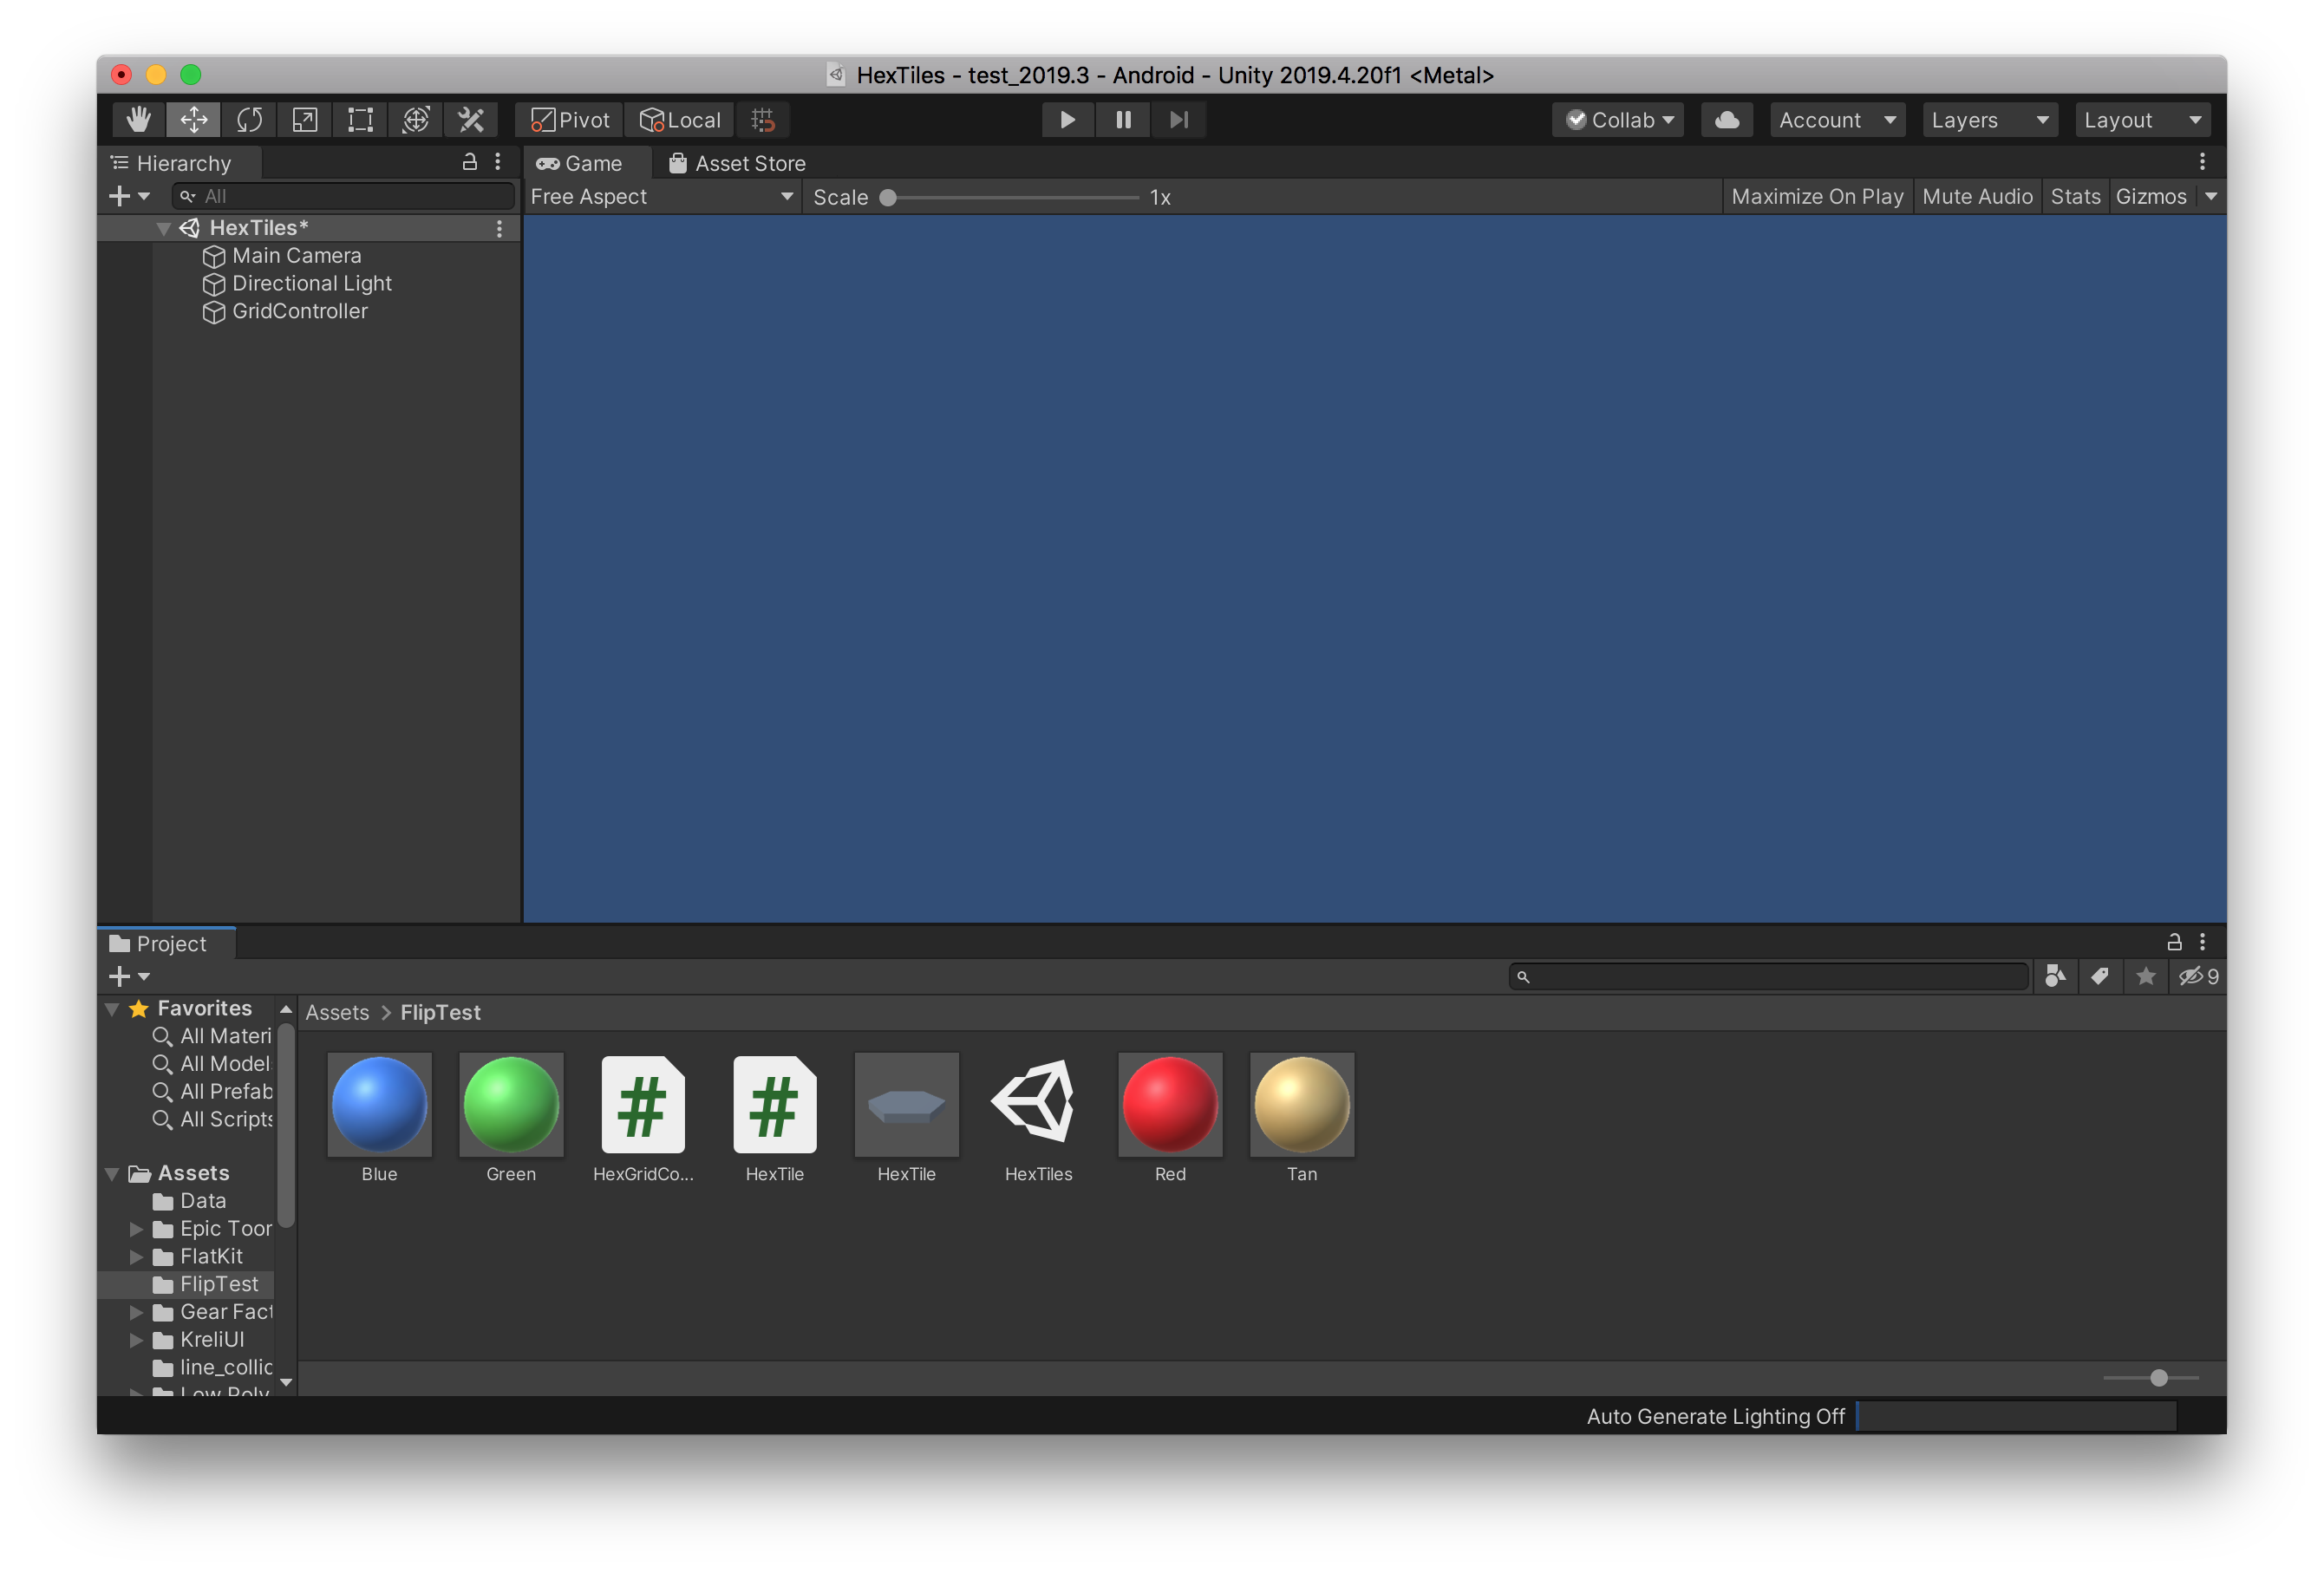Toggle Gizmos in Game view
The width and height of the screenshot is (2324, 1573).
[2151, 197]
